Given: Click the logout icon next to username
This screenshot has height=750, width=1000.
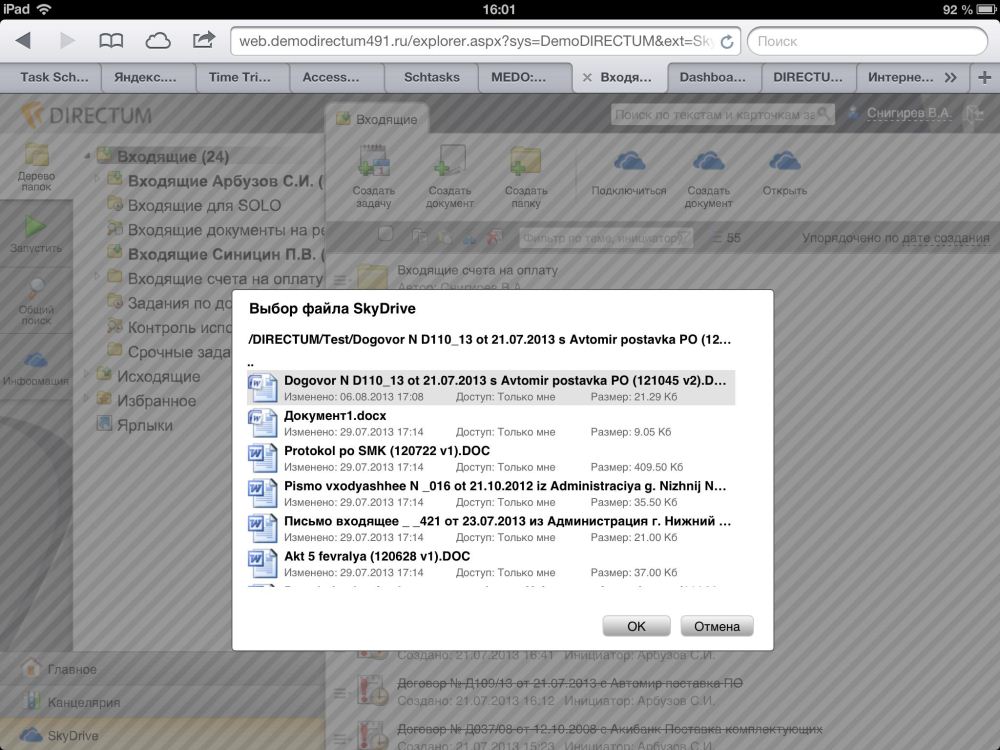Looking at the screenshot, I should coord(974,114).
